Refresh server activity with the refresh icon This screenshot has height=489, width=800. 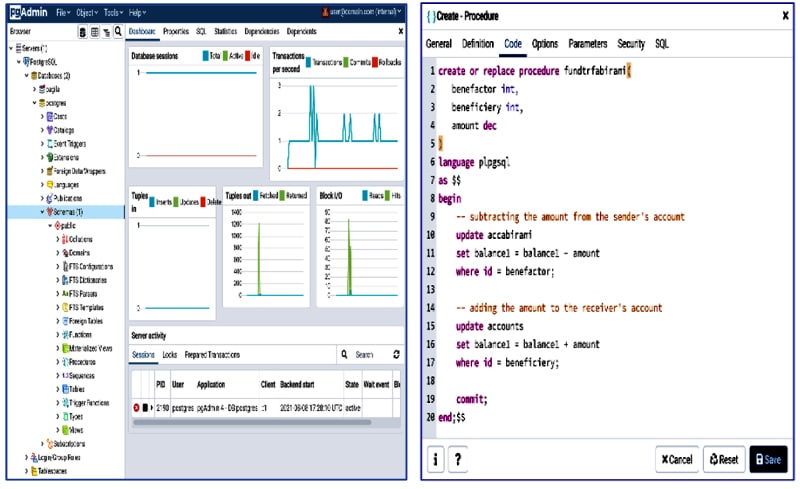pos(396,355)
